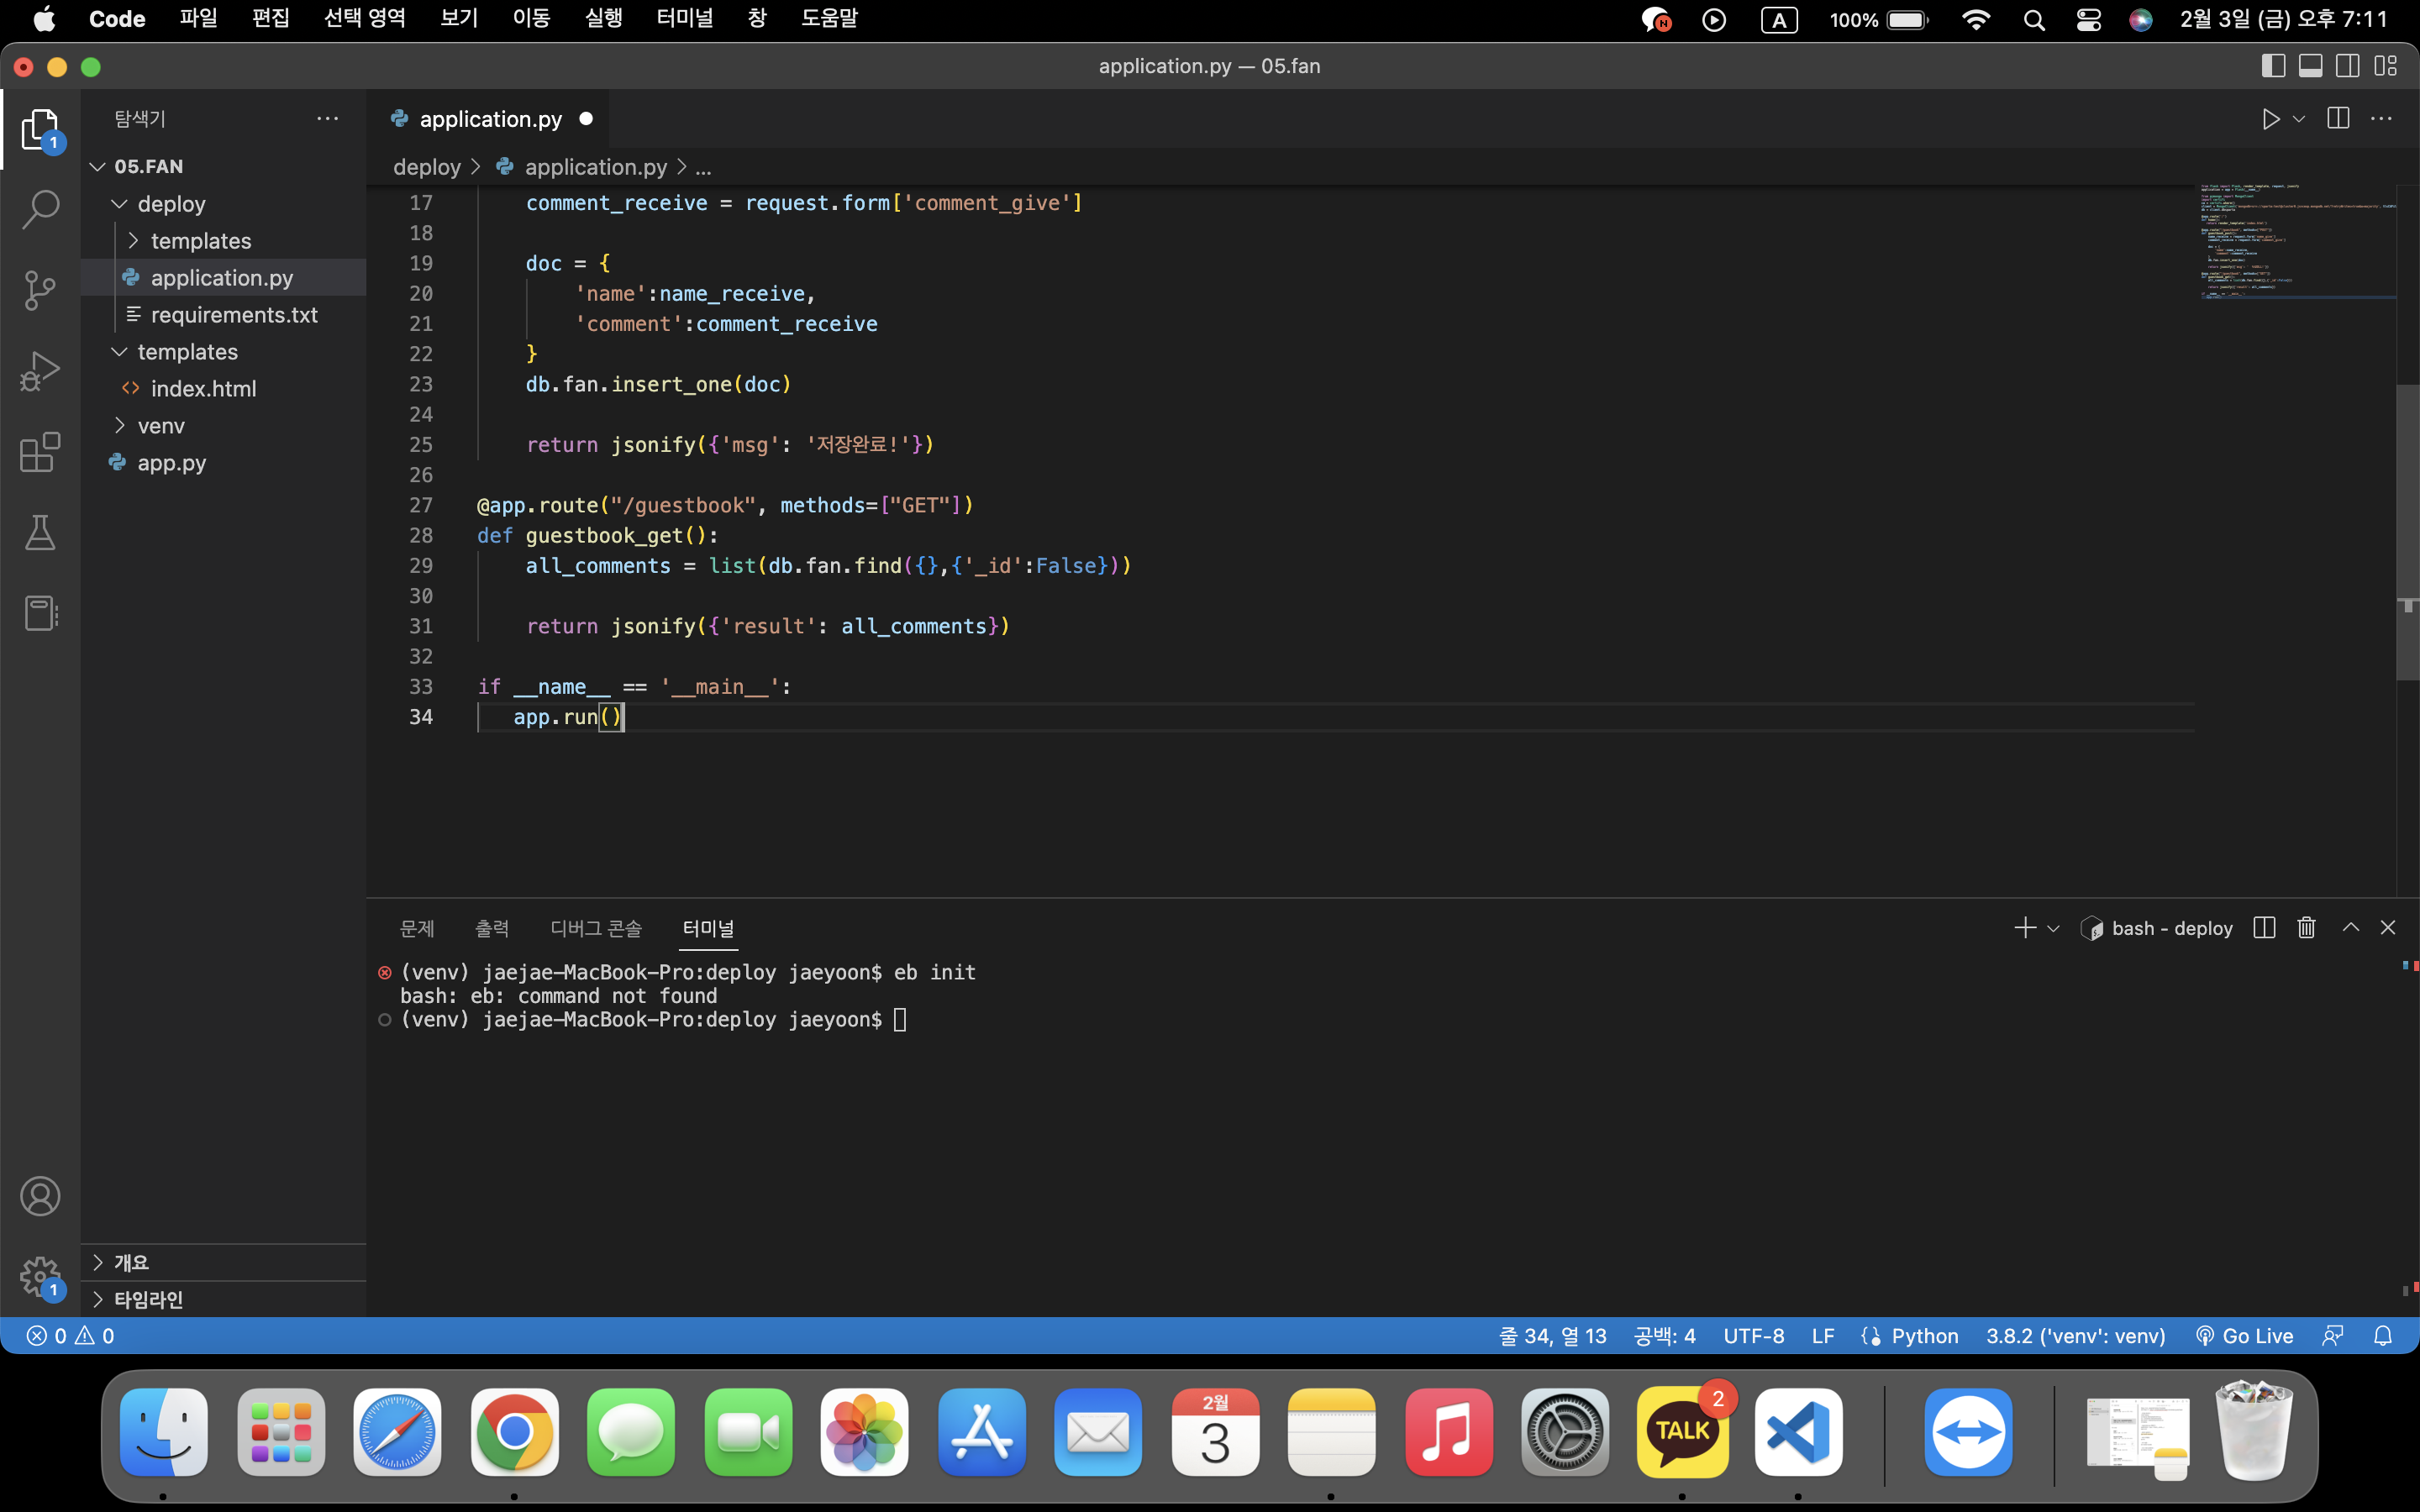Click the errors and warnings status indicator
Viewport: 2420px width, 1512px height.
(x=70, y=1336)
